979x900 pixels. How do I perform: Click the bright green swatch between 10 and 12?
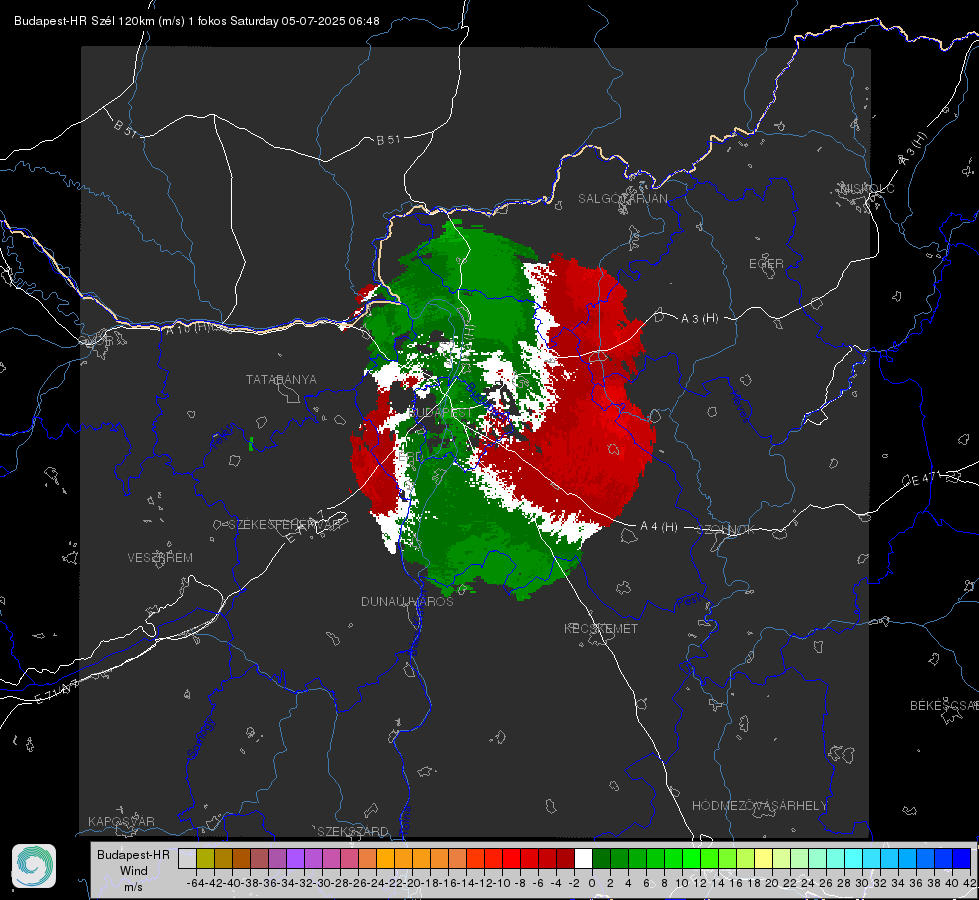pos(691,858)
